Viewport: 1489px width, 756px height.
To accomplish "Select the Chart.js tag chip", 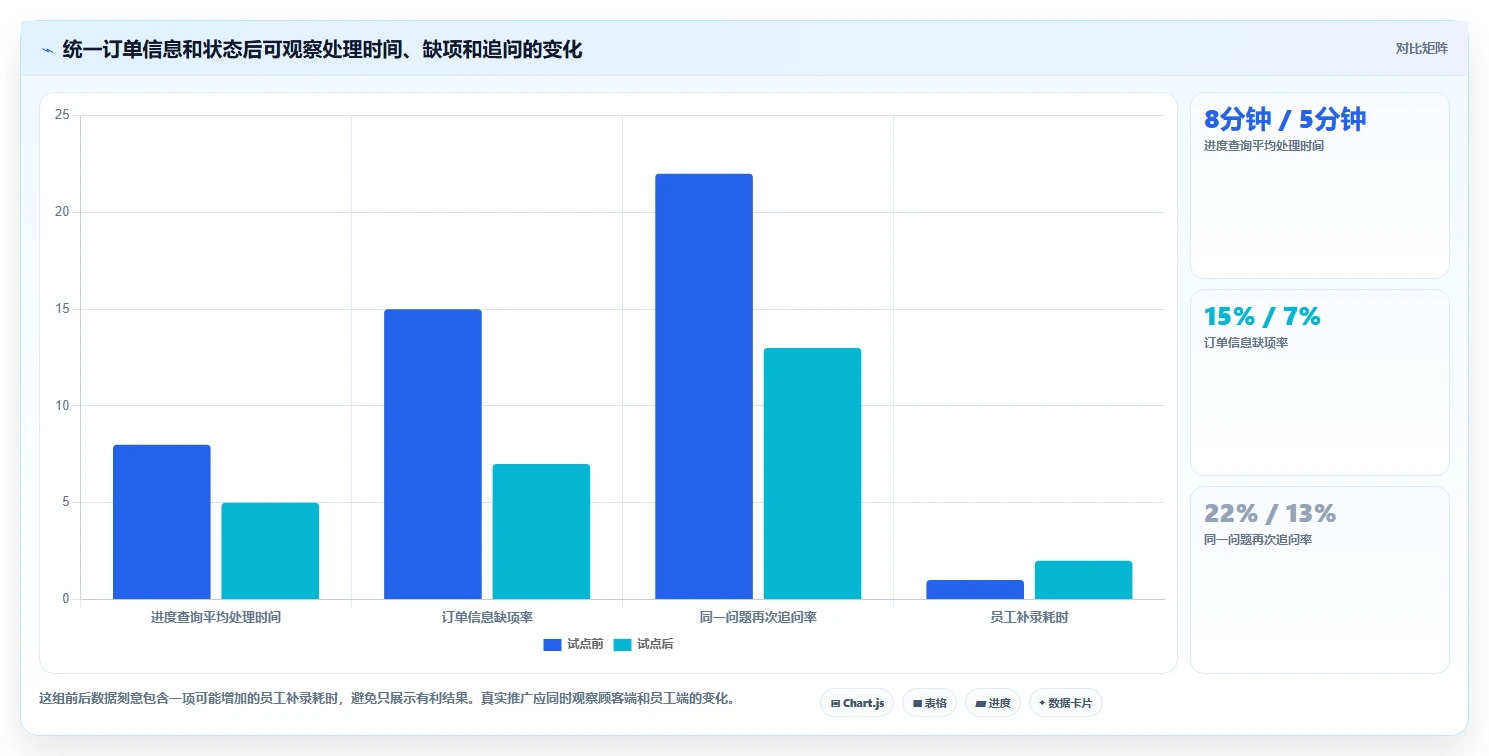I will 857,703.
